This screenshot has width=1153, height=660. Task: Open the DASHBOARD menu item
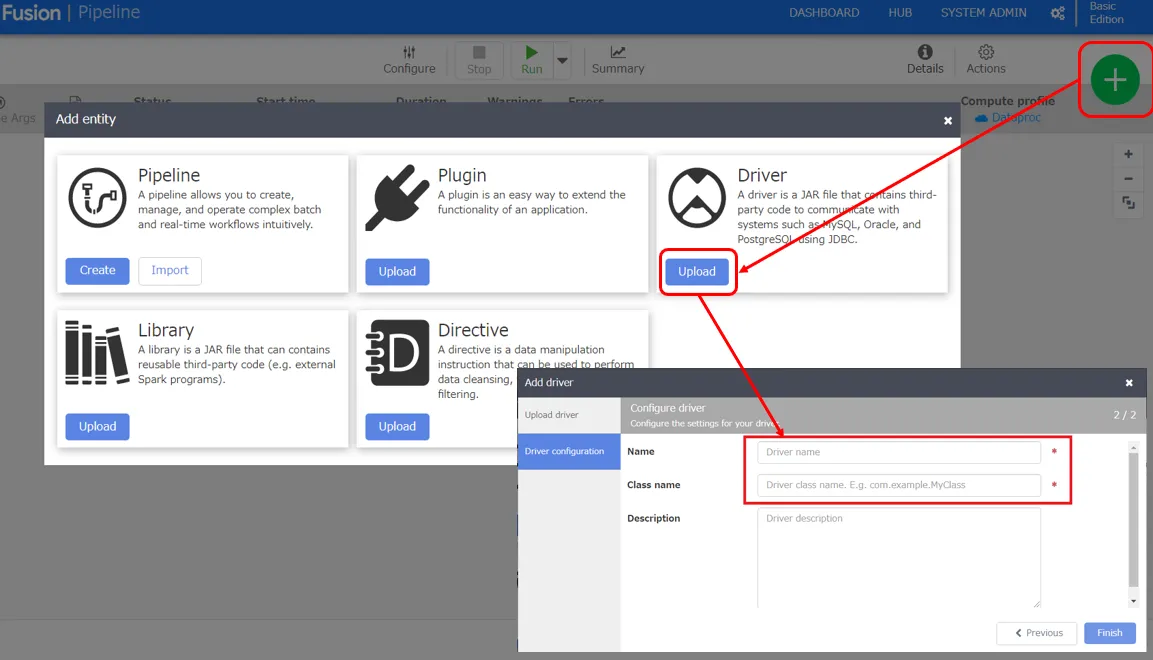point(823,13)
